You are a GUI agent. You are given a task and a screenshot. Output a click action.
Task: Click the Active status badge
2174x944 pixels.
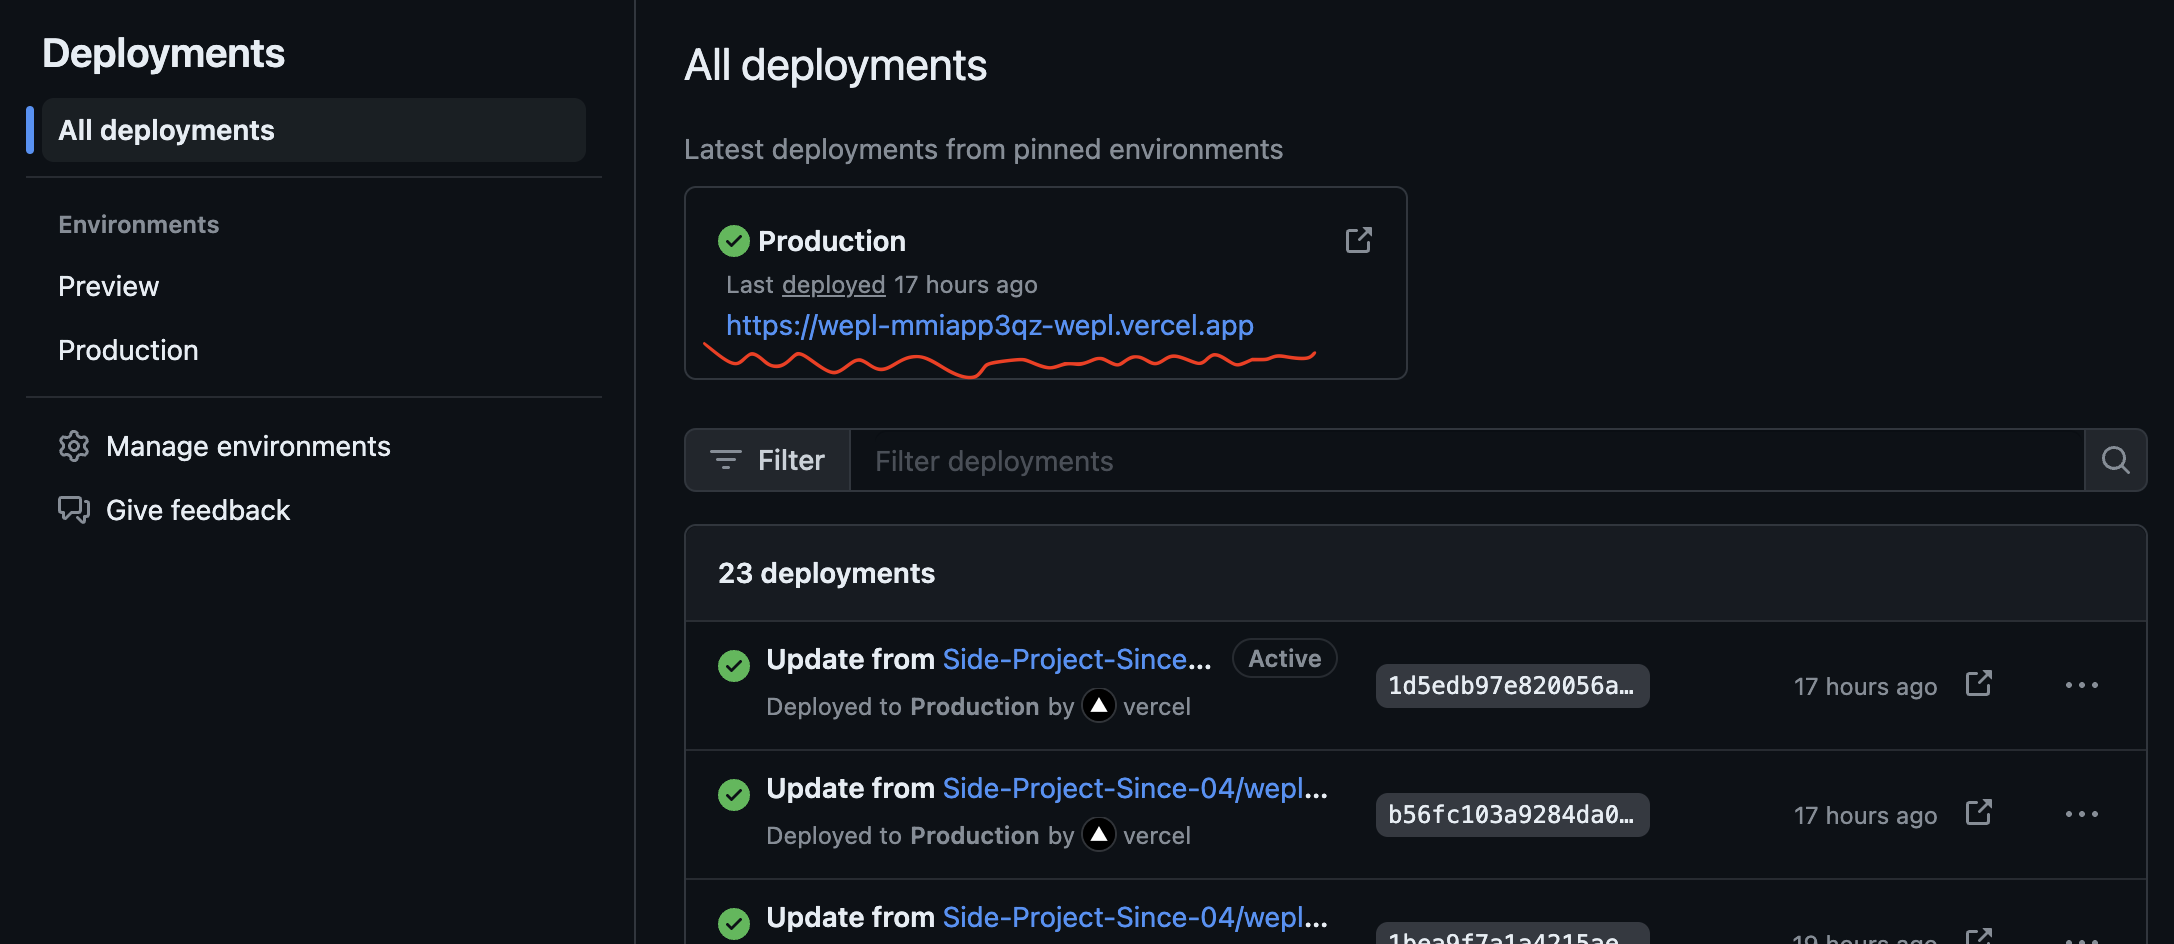click(x=1284, y=658)
